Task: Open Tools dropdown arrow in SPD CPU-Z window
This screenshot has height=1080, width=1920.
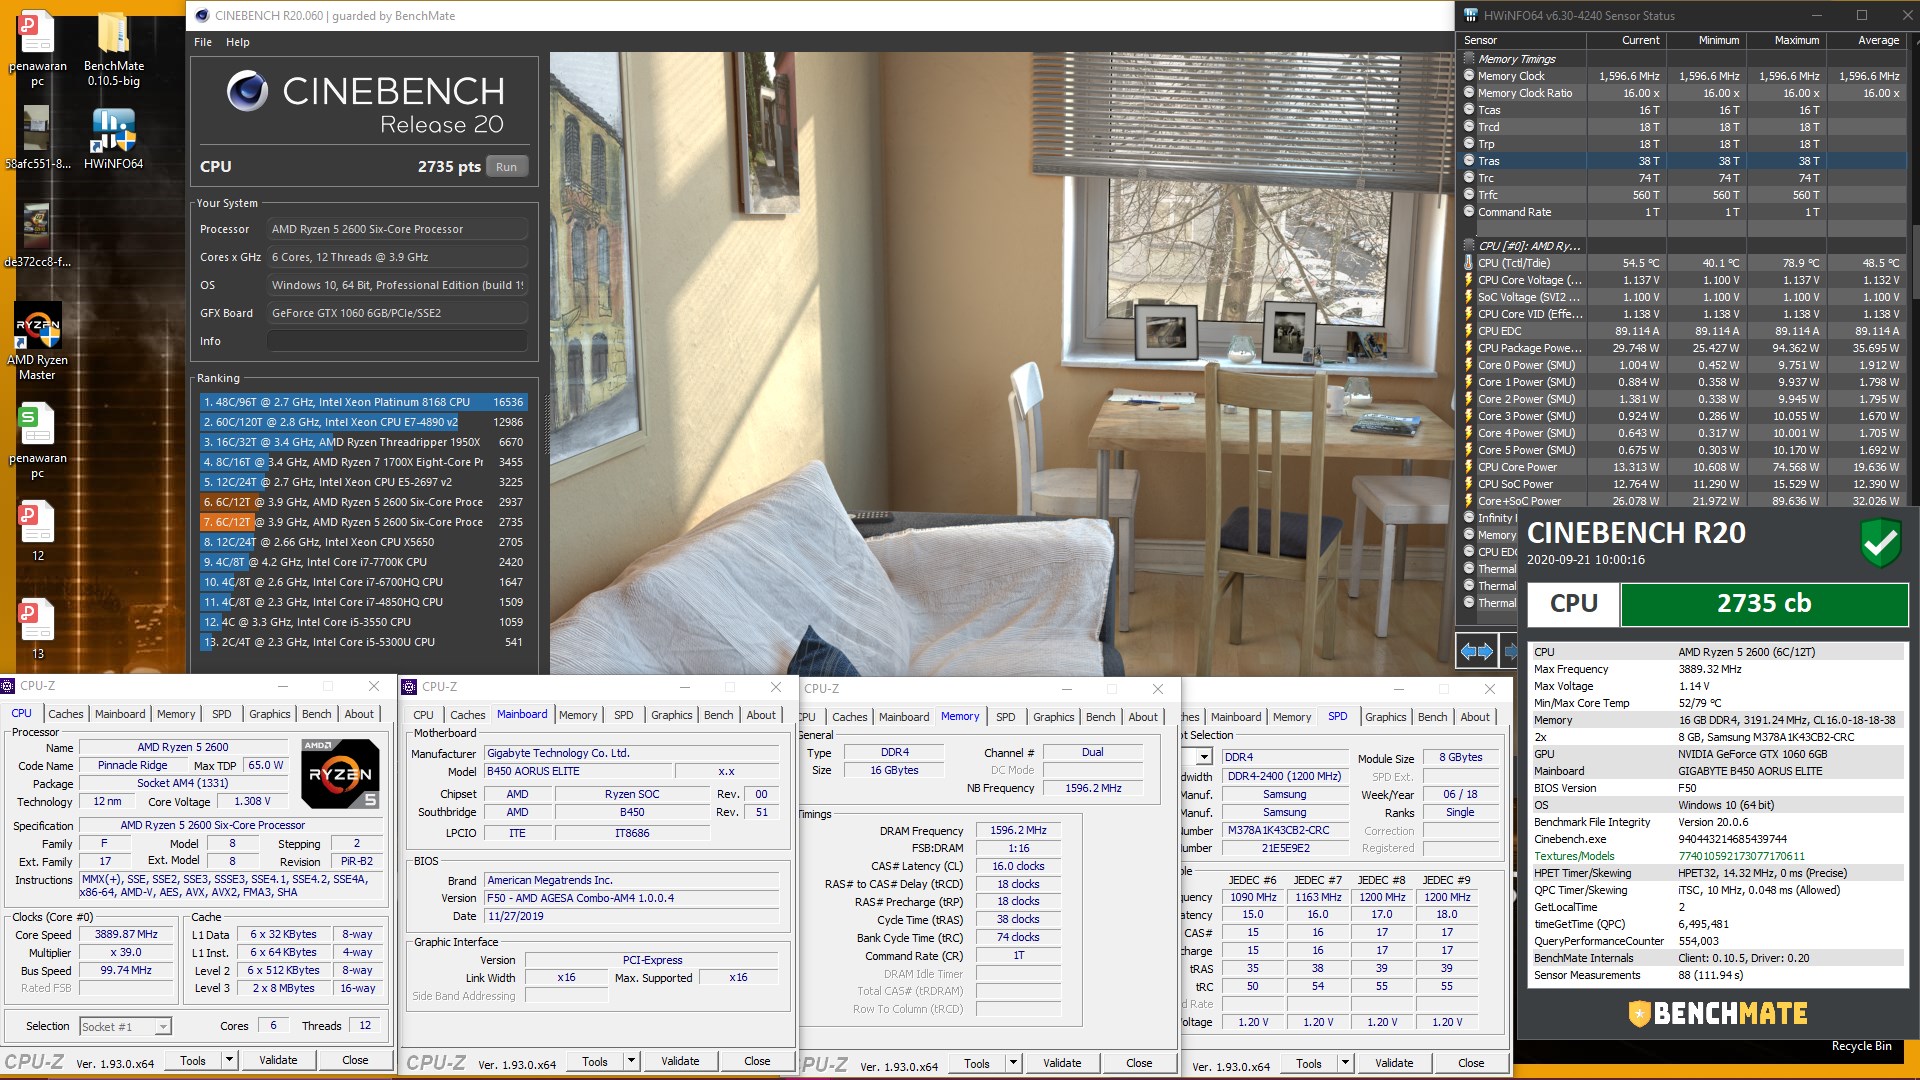Action: pos(1345,1063)
